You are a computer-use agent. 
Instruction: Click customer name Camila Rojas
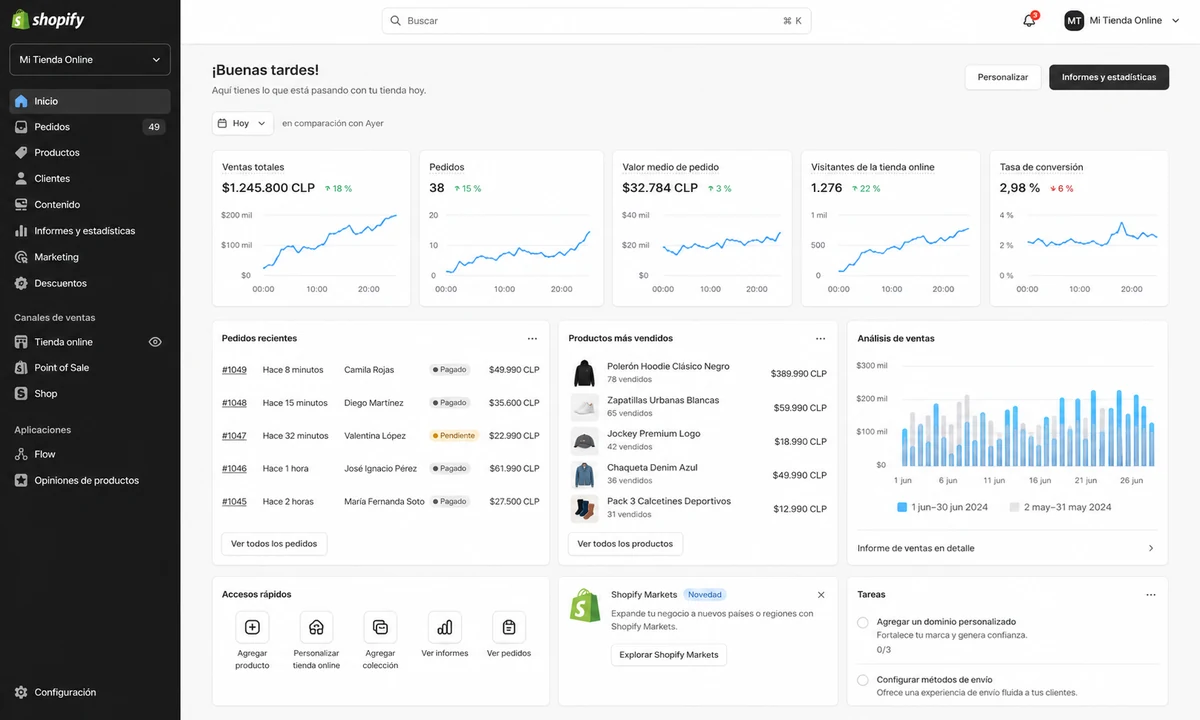369,370
